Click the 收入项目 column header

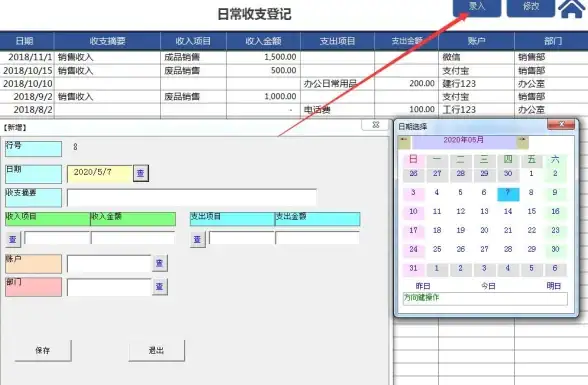tap(193, 41)
